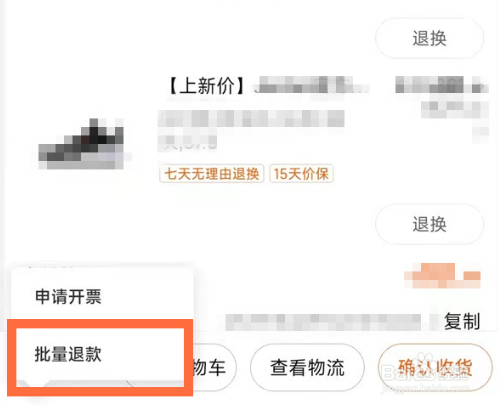Viewport: 498px width, 406px height.
Task: Open the 【上新价】 product title
Action: coord(267,86)
